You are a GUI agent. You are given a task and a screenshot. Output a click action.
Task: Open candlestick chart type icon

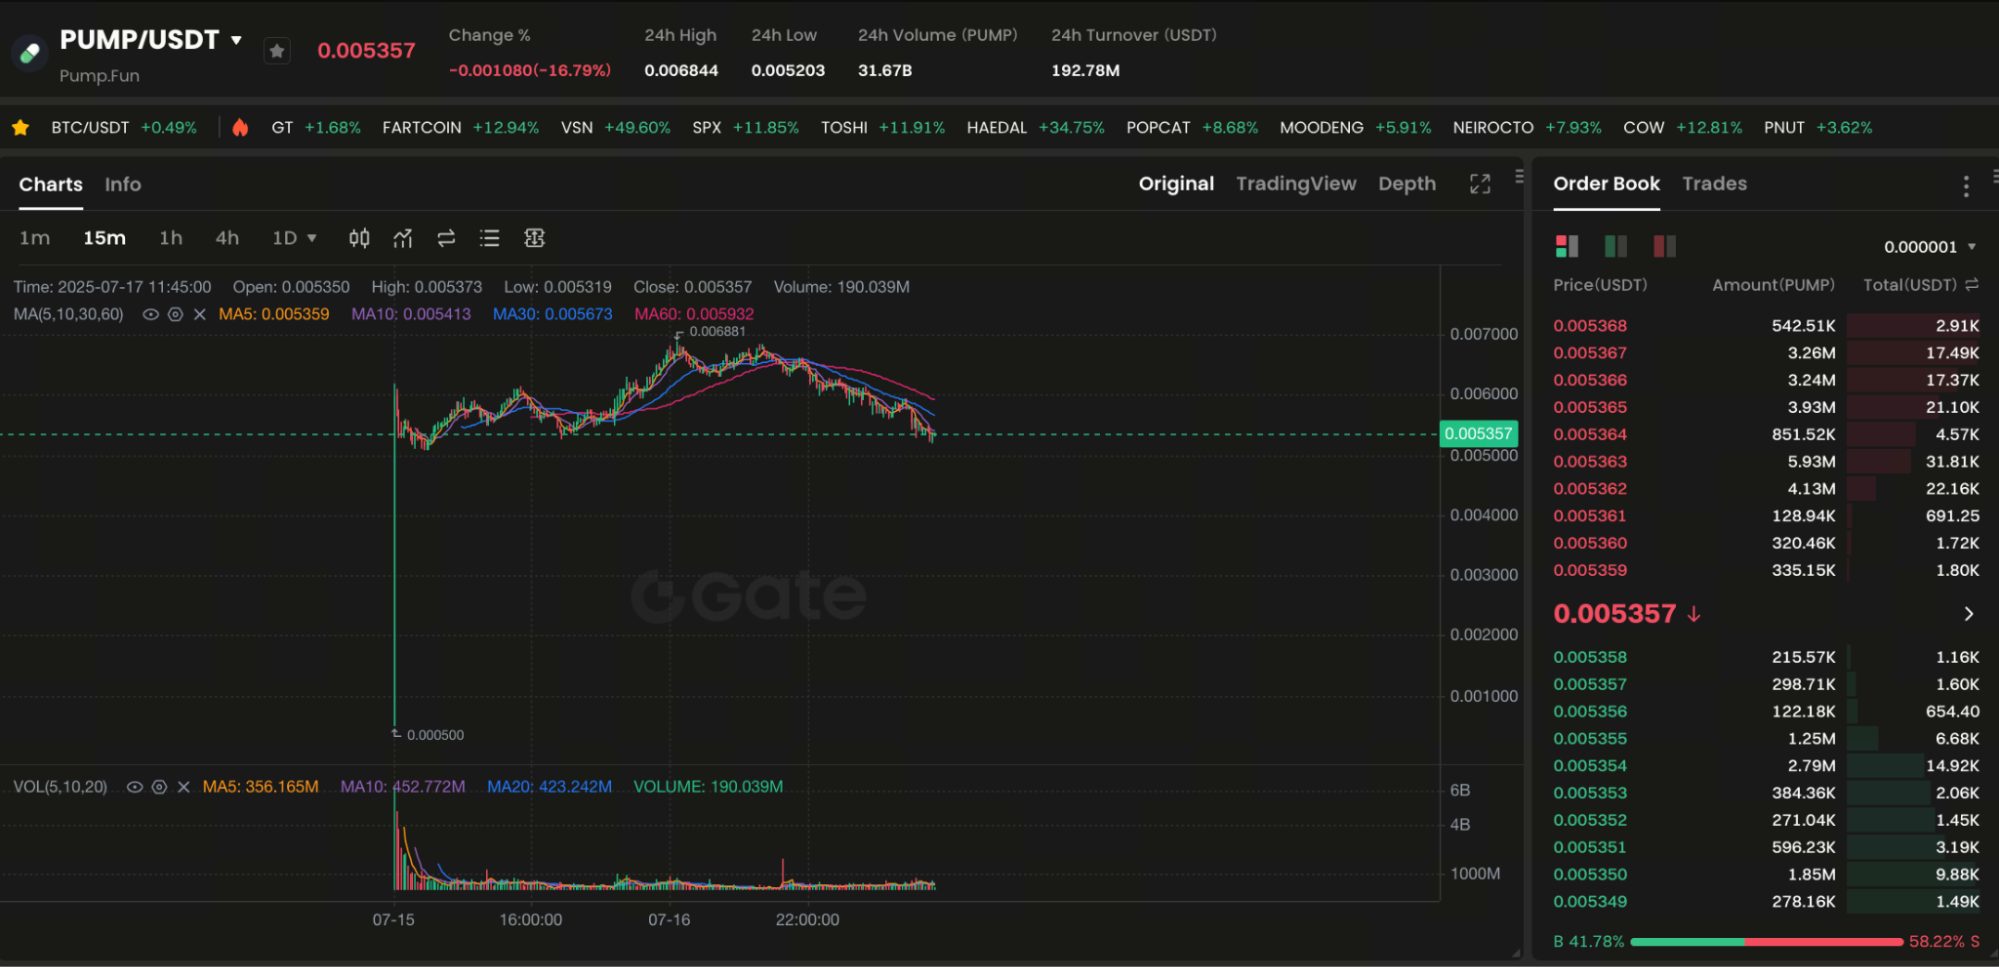click(x=359, y=238)
